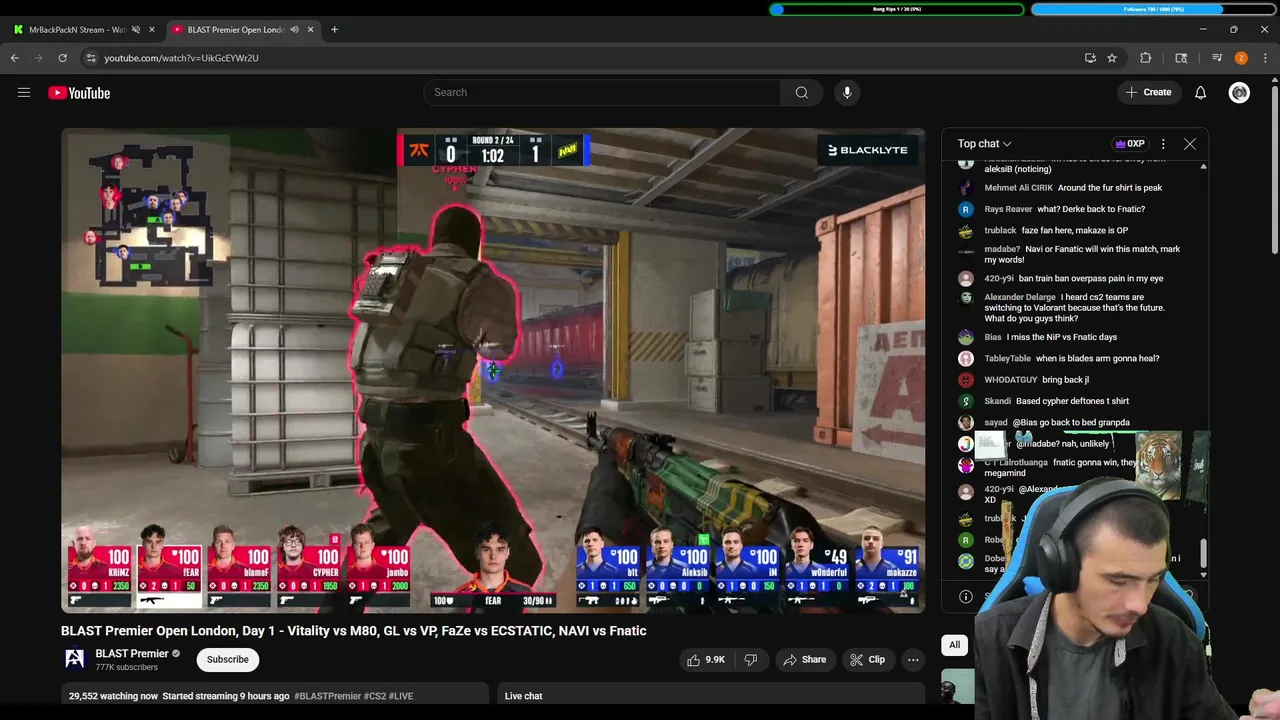Open media controls in Chrome toolbar

click(x=1217, y=58)
